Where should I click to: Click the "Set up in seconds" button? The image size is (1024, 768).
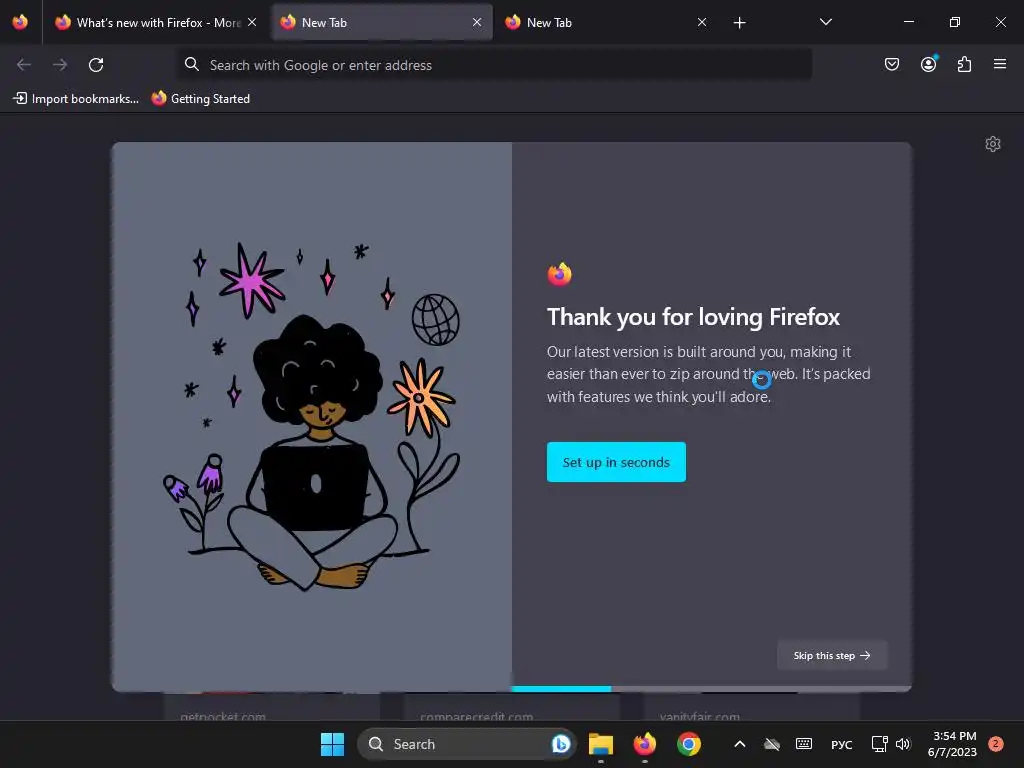tap(616, 462)
